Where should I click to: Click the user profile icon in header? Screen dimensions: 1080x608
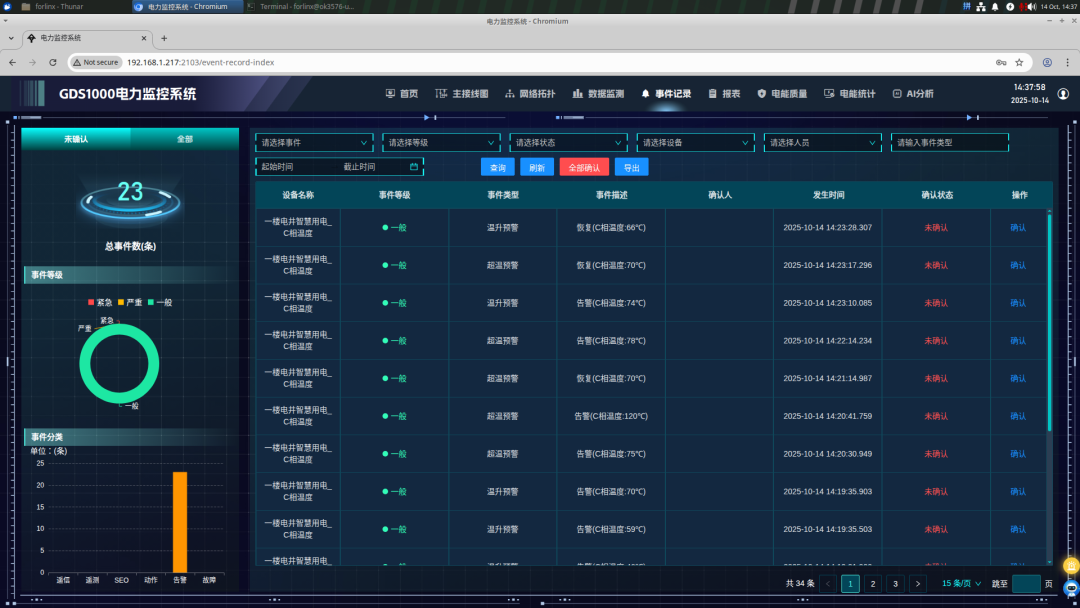1063,94
